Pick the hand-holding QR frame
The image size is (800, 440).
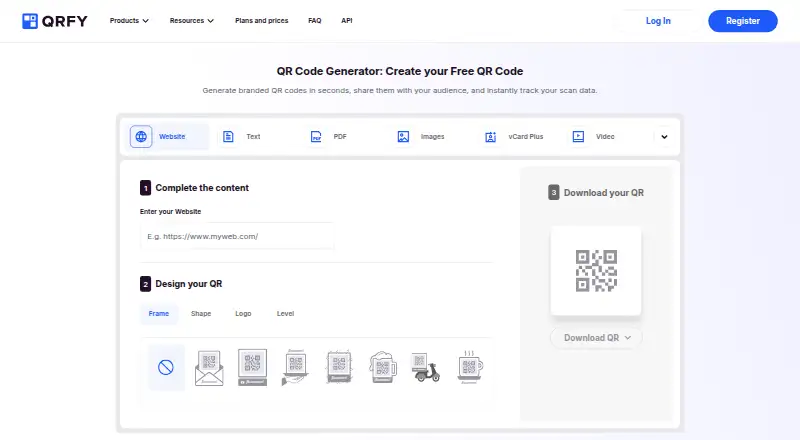pyautogui.click(x=295, y=368)
